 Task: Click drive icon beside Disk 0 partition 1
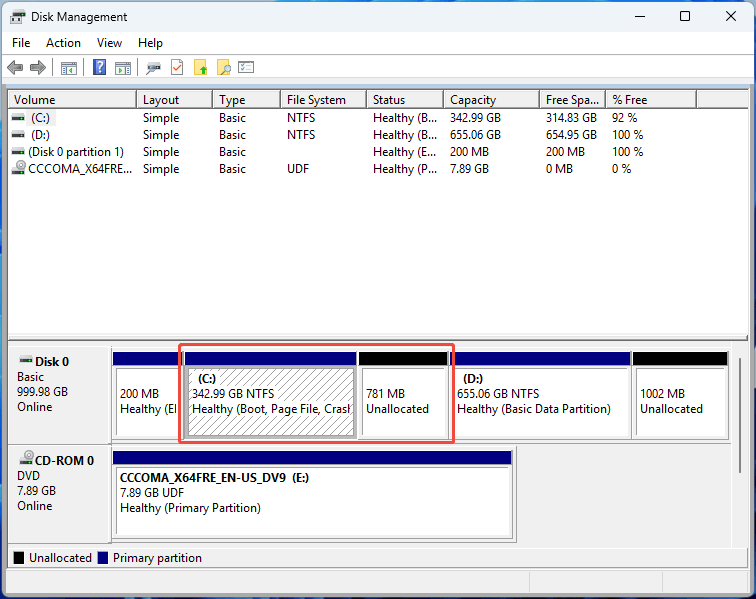pyautogui.click(x=18, y=151)
